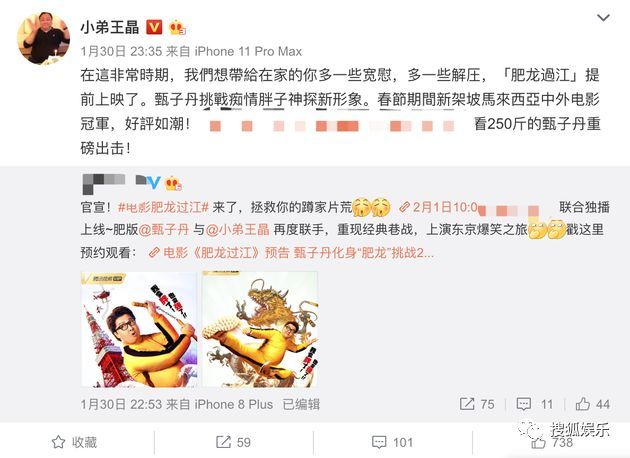
Task: View second poster with golden dragon
Action: (260, 329)
